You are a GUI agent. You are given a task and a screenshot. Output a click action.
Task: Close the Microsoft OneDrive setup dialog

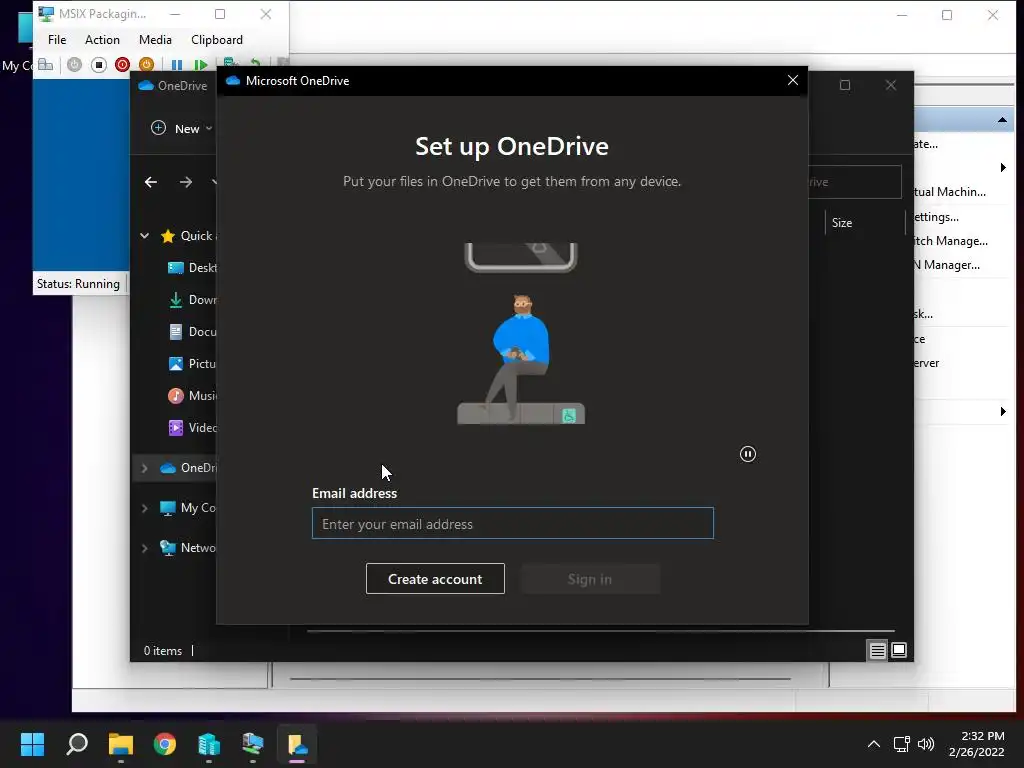click(793, 80)
